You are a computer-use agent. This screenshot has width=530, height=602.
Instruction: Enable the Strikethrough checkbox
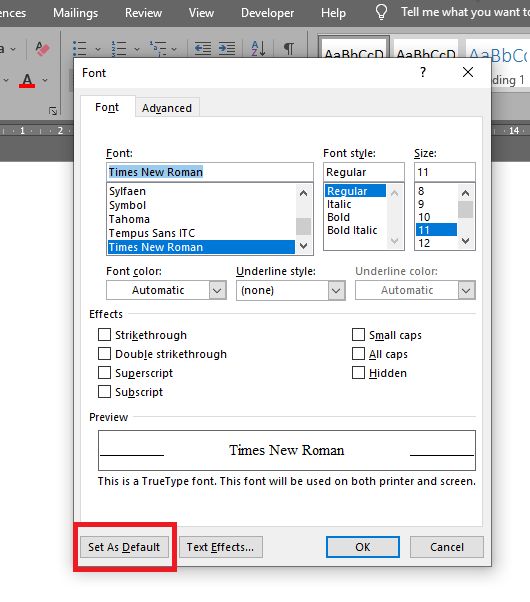[104, 334]
